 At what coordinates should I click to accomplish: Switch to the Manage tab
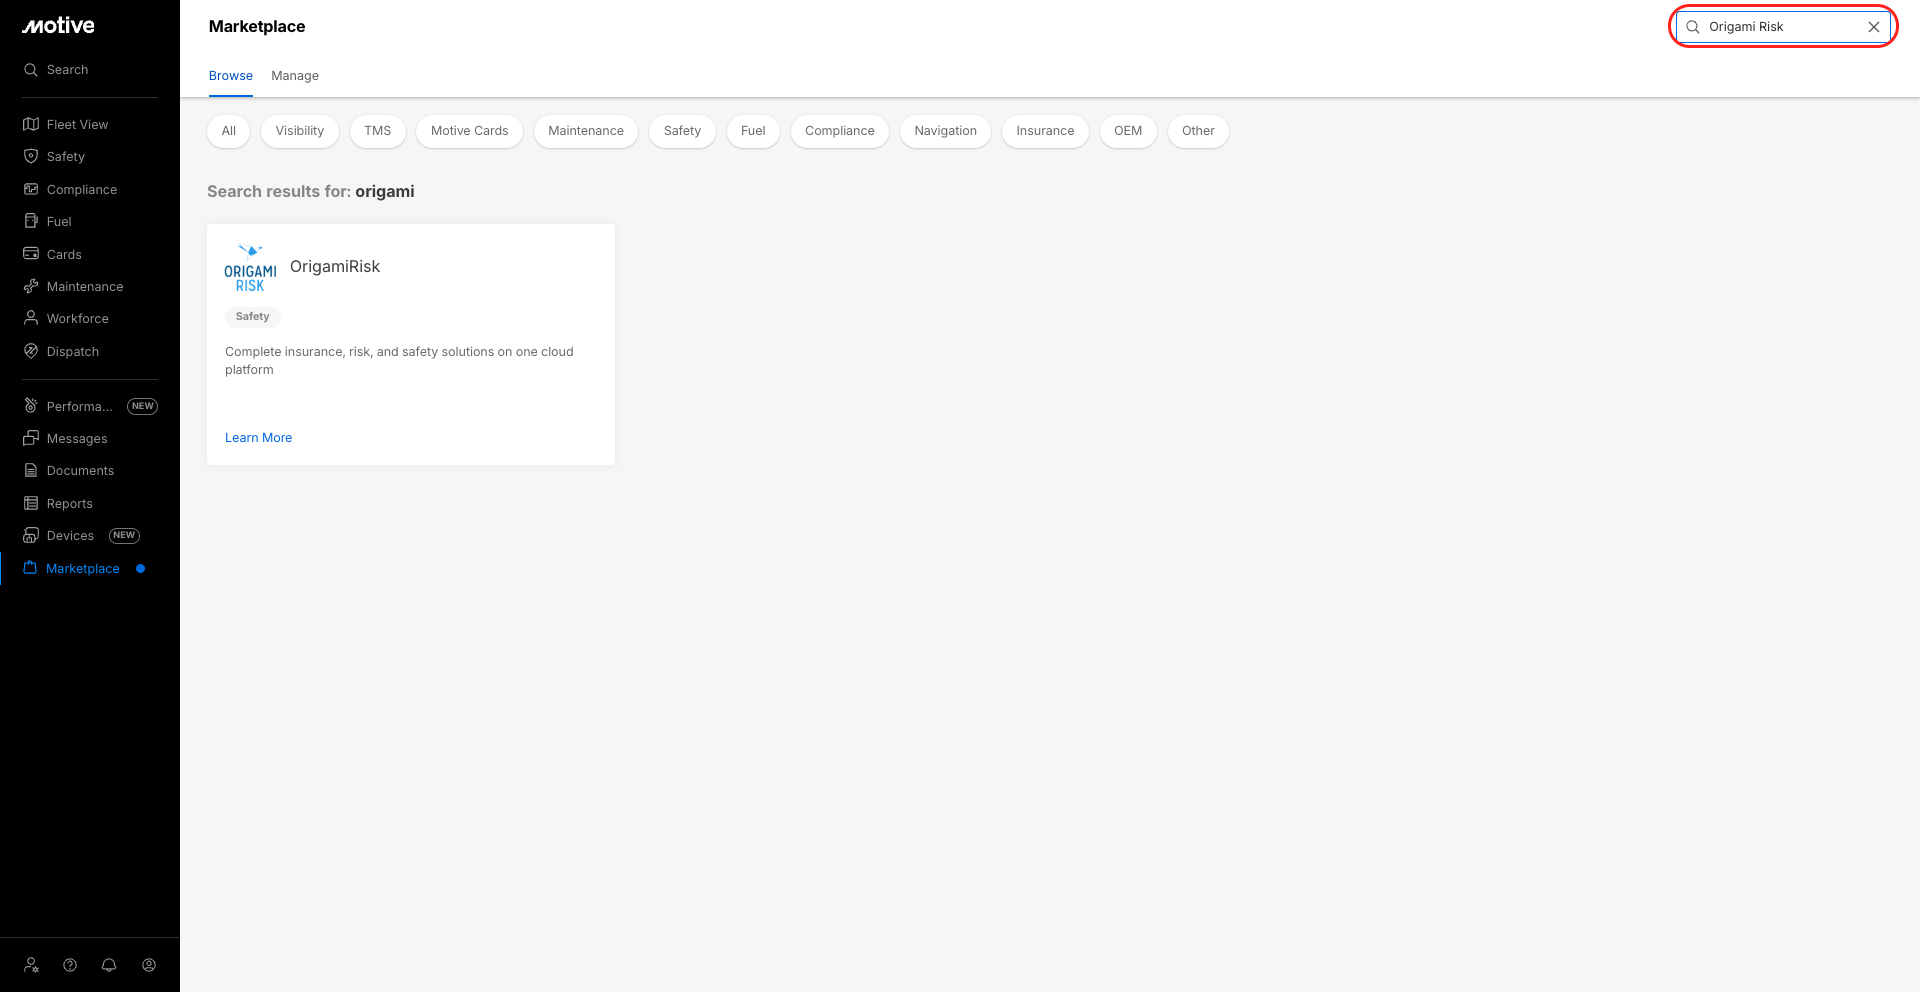295,76
